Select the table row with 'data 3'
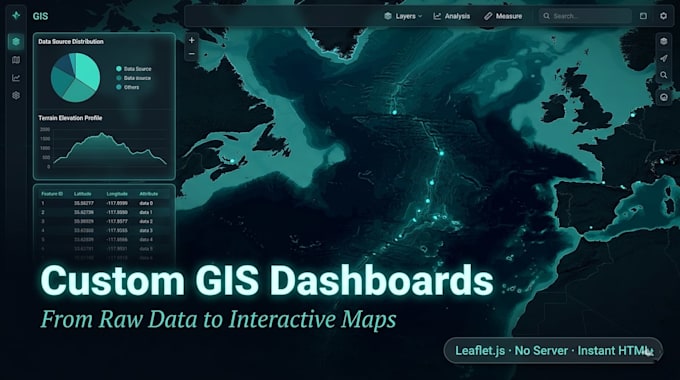The height and width of the screenshot is (380, 680). pos(104,231)
